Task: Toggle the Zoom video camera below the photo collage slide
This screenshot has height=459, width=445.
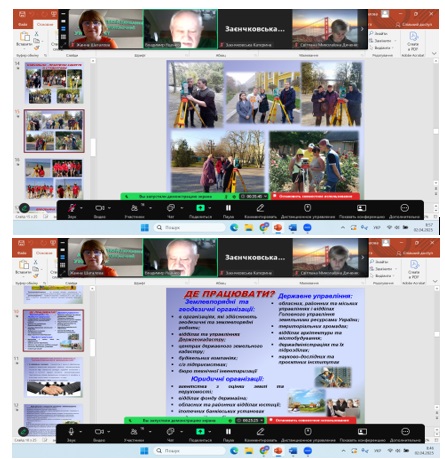Action: pyautogui.click(x=100, y=208)
